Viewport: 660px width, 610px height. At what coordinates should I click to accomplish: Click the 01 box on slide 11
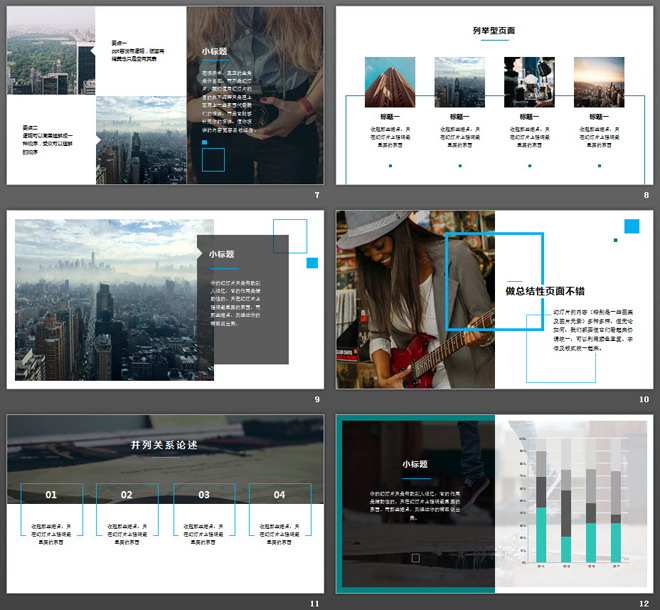[51, 509]
